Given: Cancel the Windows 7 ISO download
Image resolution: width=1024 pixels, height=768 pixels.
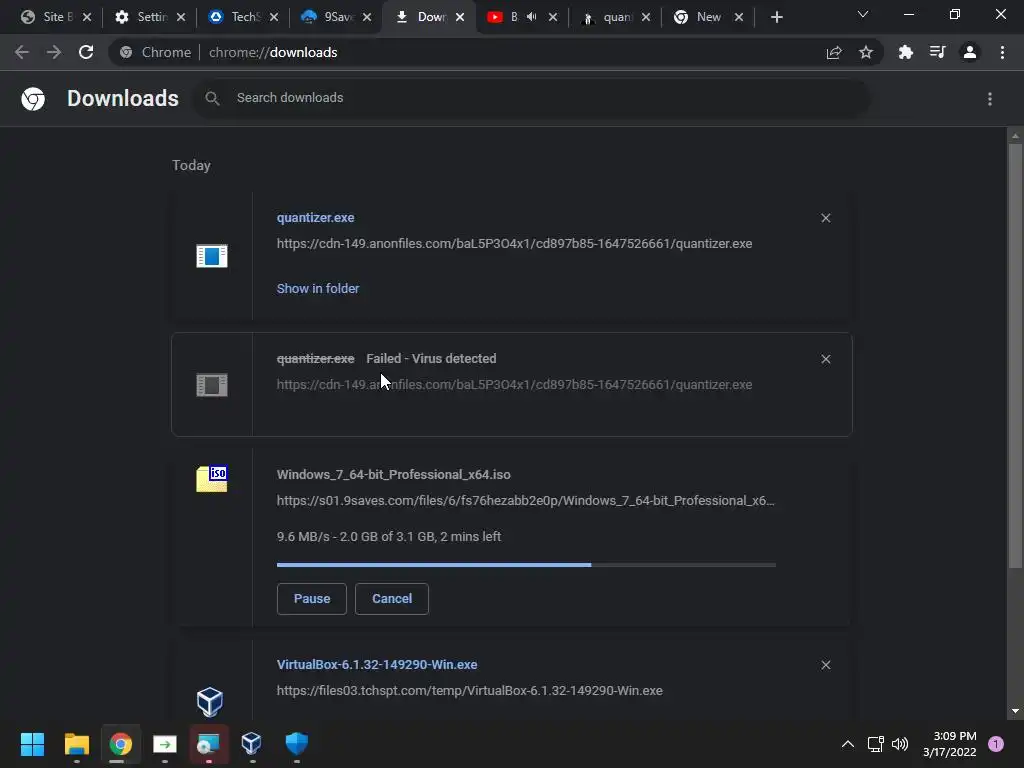Looking at the screenshot, I should point(392,599).
